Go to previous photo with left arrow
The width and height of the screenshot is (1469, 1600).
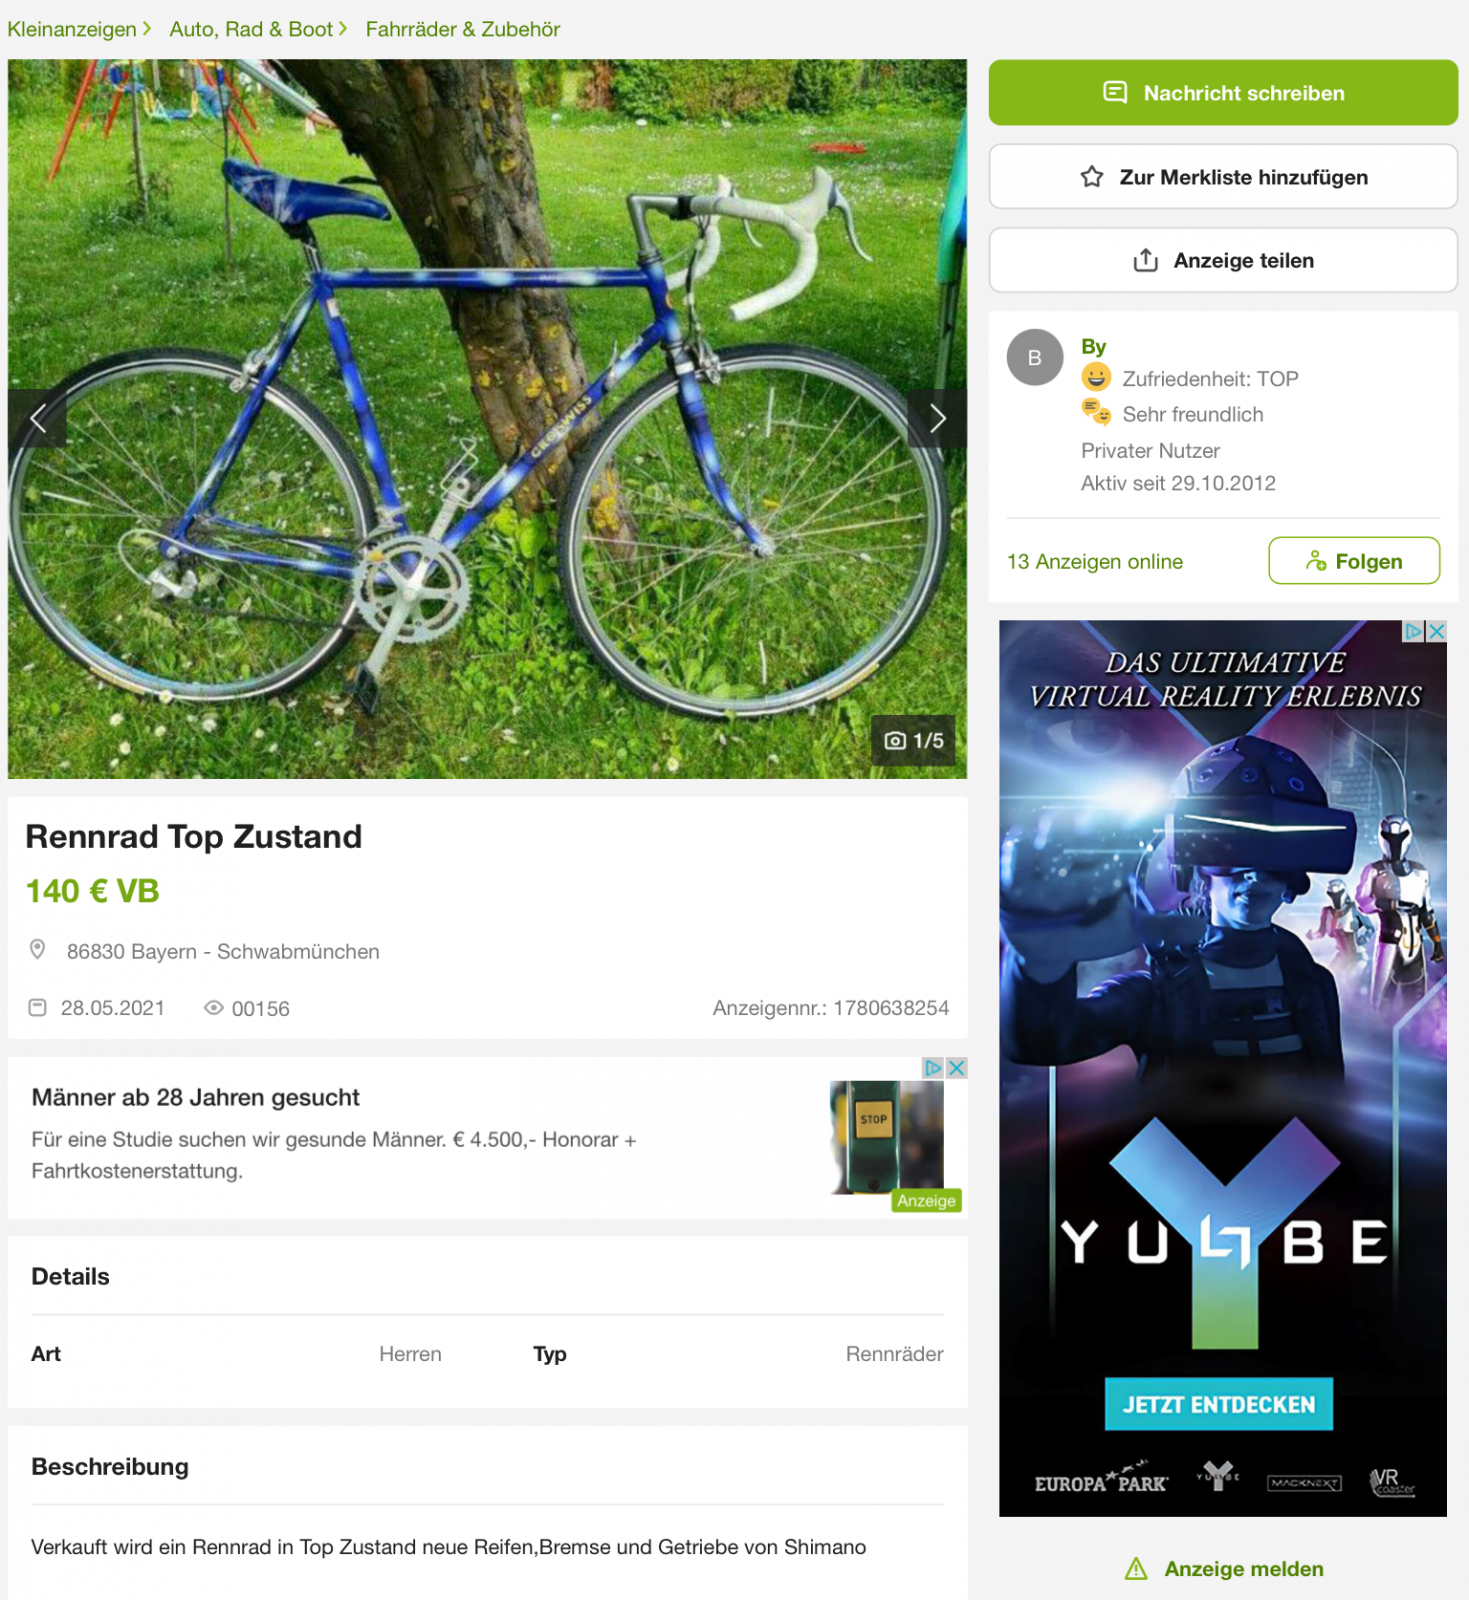click(x=38, y=418)
